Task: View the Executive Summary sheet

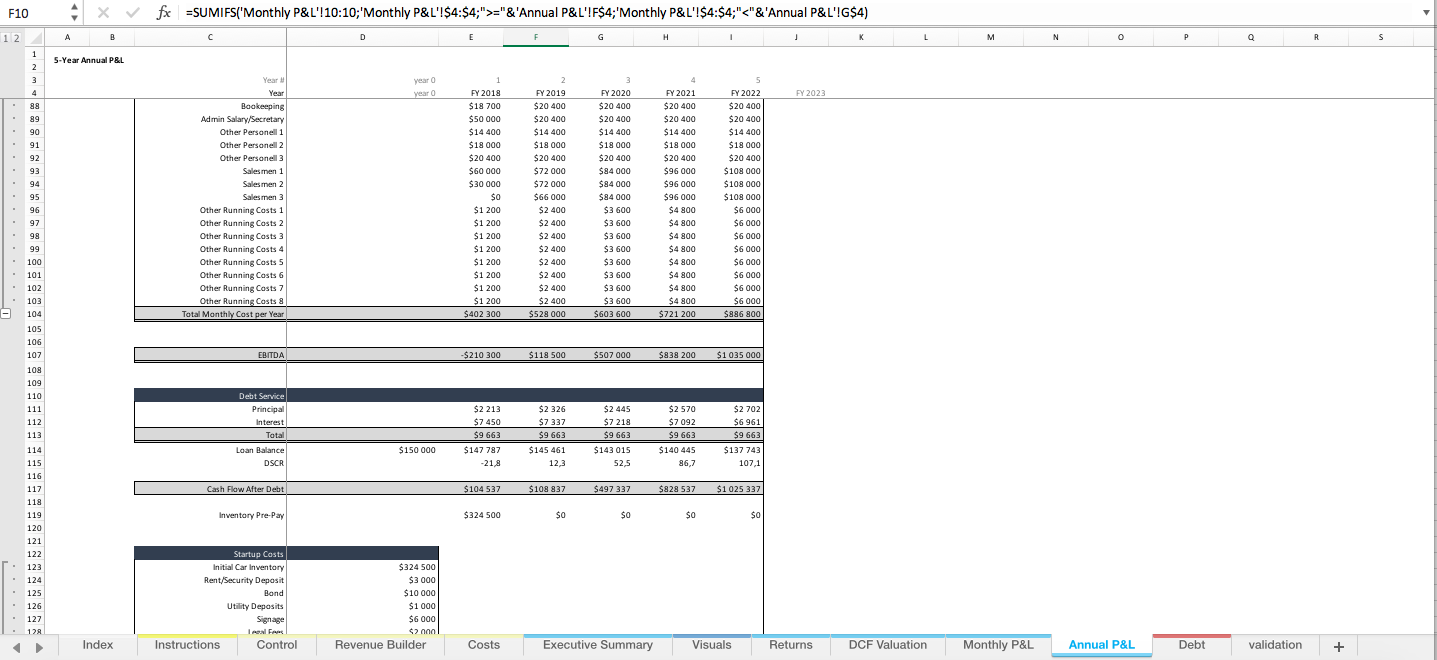Action: [x=597, y=645]
